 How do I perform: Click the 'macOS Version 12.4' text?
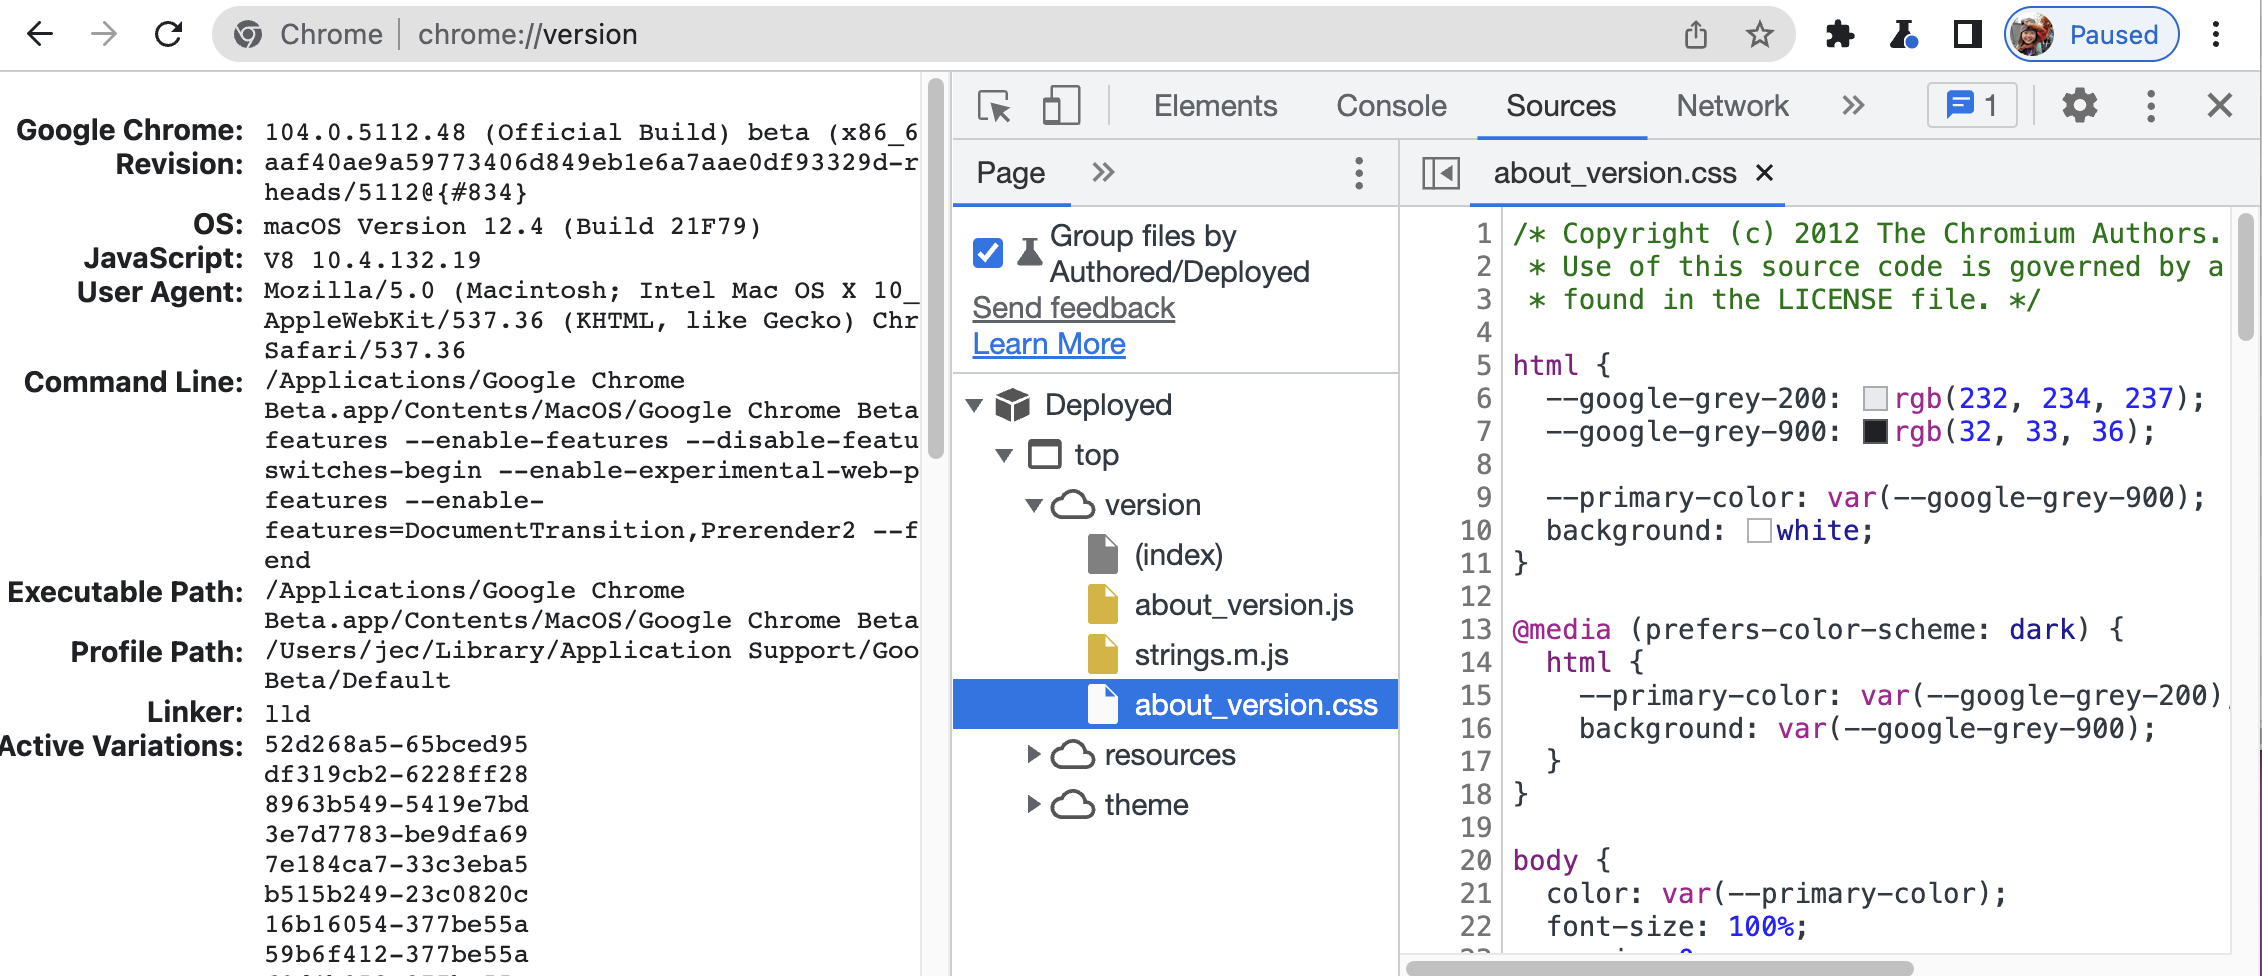[403, 226]
